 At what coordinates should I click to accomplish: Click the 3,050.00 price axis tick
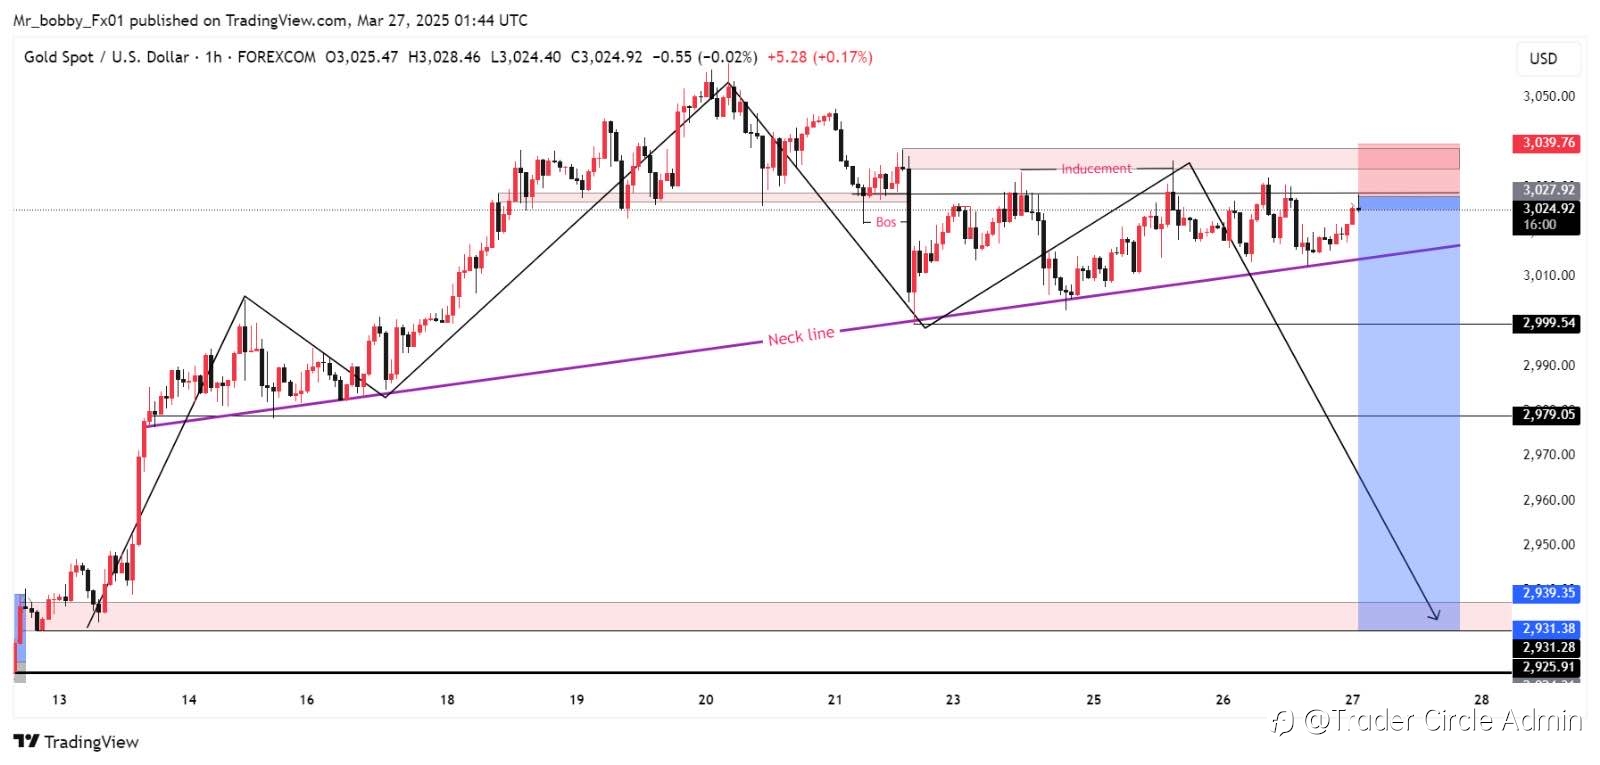[1548, 96]
